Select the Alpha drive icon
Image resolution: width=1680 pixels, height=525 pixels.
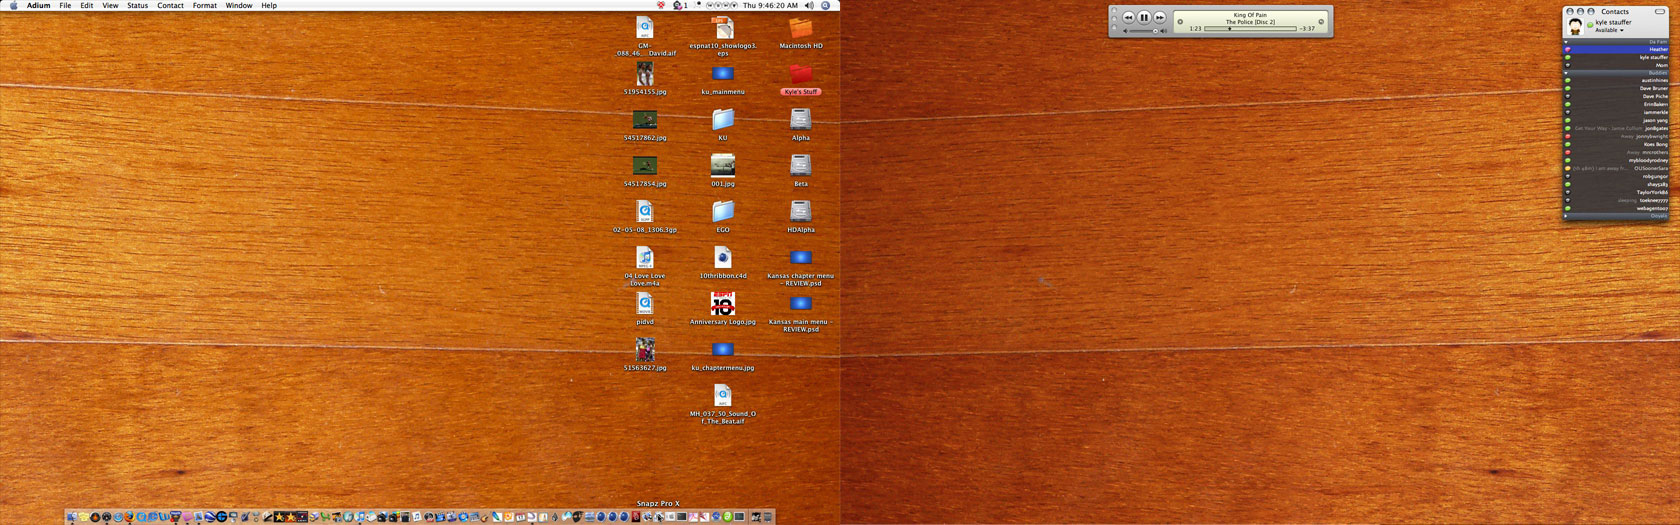click(x=801, y=119)
